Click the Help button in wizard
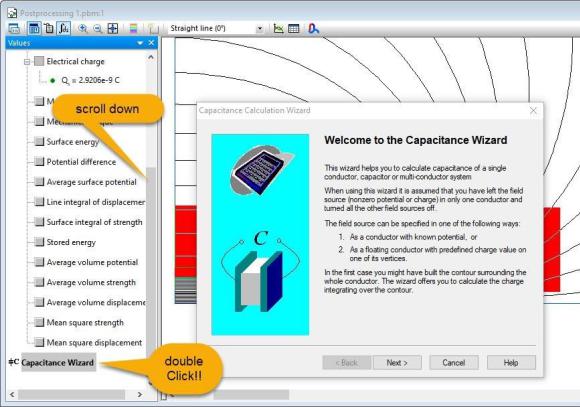The height and width of the screenshot is (407, 580). pos(511,363)
